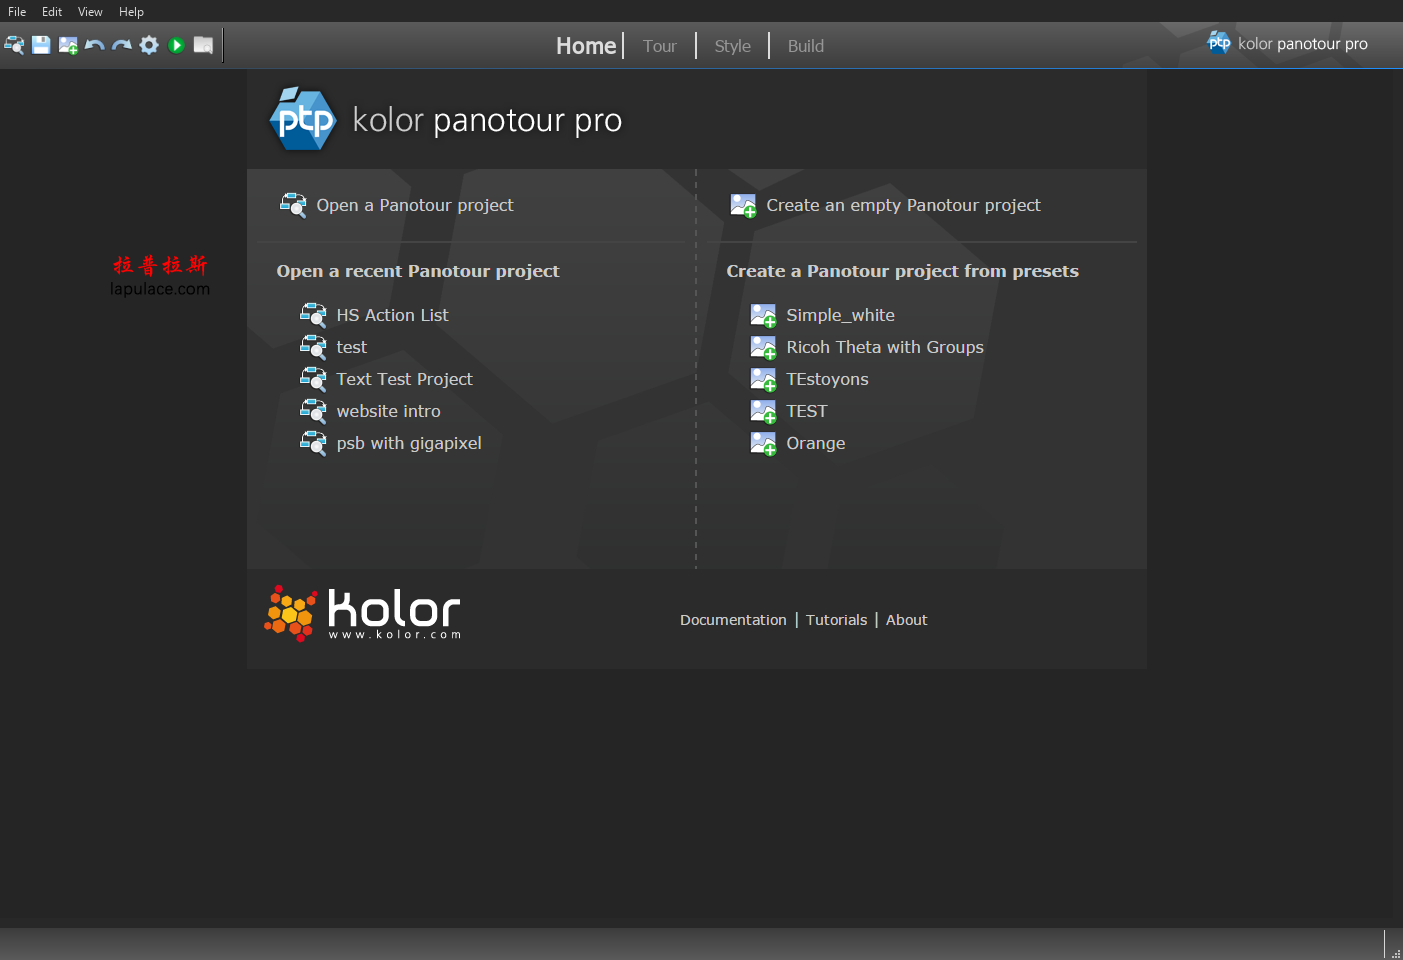Open an existing Panotour project via toolbar
1403x960 pixels.
14,45
